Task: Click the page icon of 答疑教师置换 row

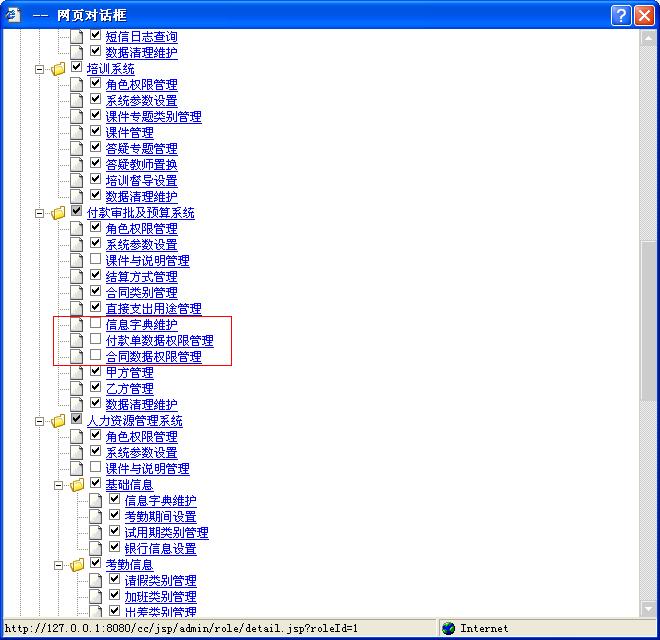Action: click(x=77, y=165)
